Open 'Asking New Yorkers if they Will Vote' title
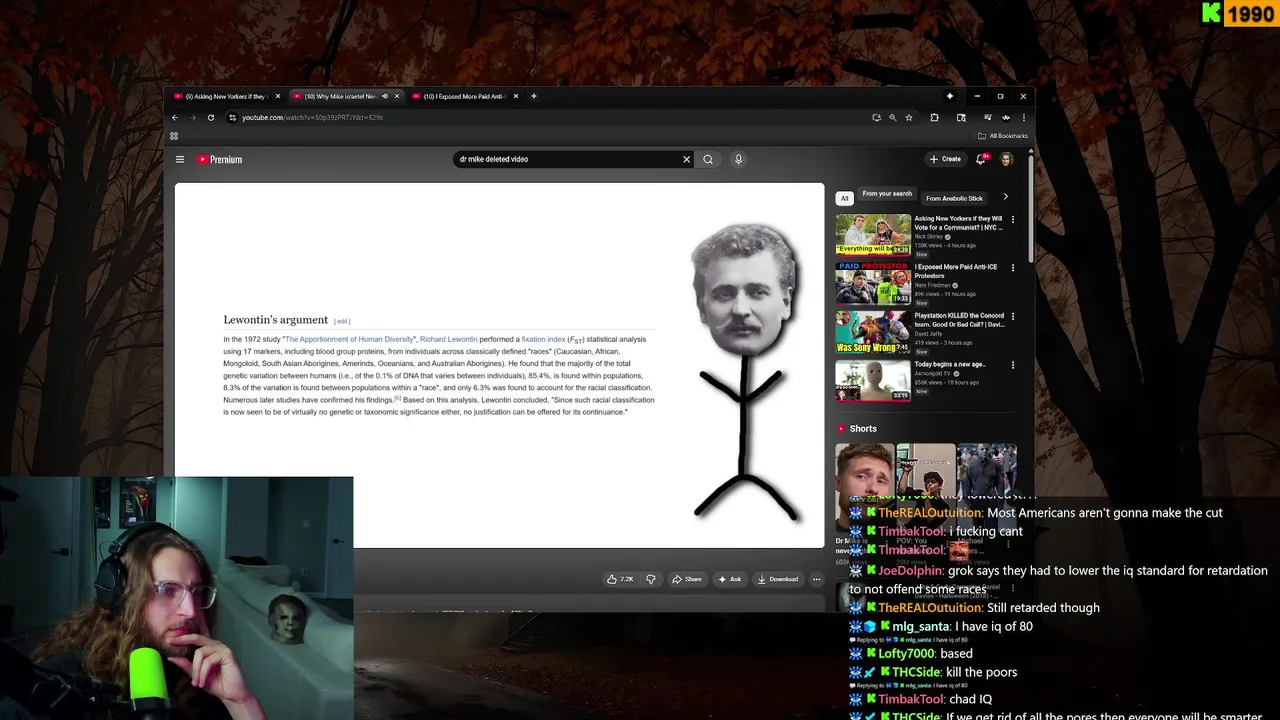 [958, 223]
